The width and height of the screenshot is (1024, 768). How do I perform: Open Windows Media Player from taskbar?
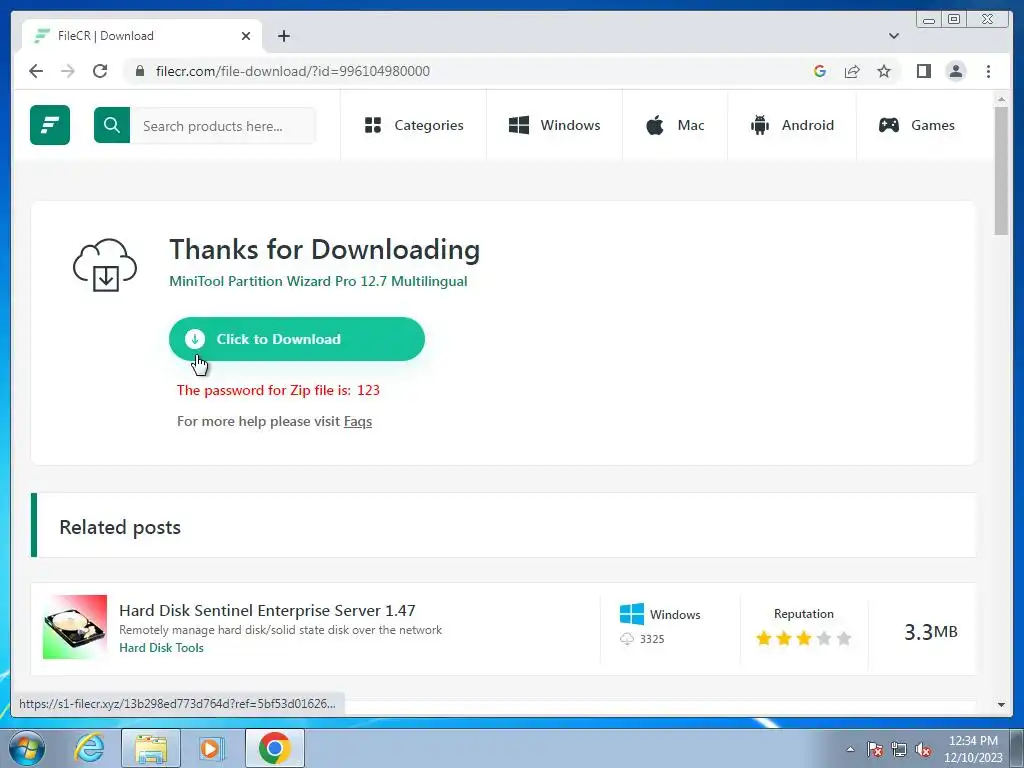click(211, 748)
